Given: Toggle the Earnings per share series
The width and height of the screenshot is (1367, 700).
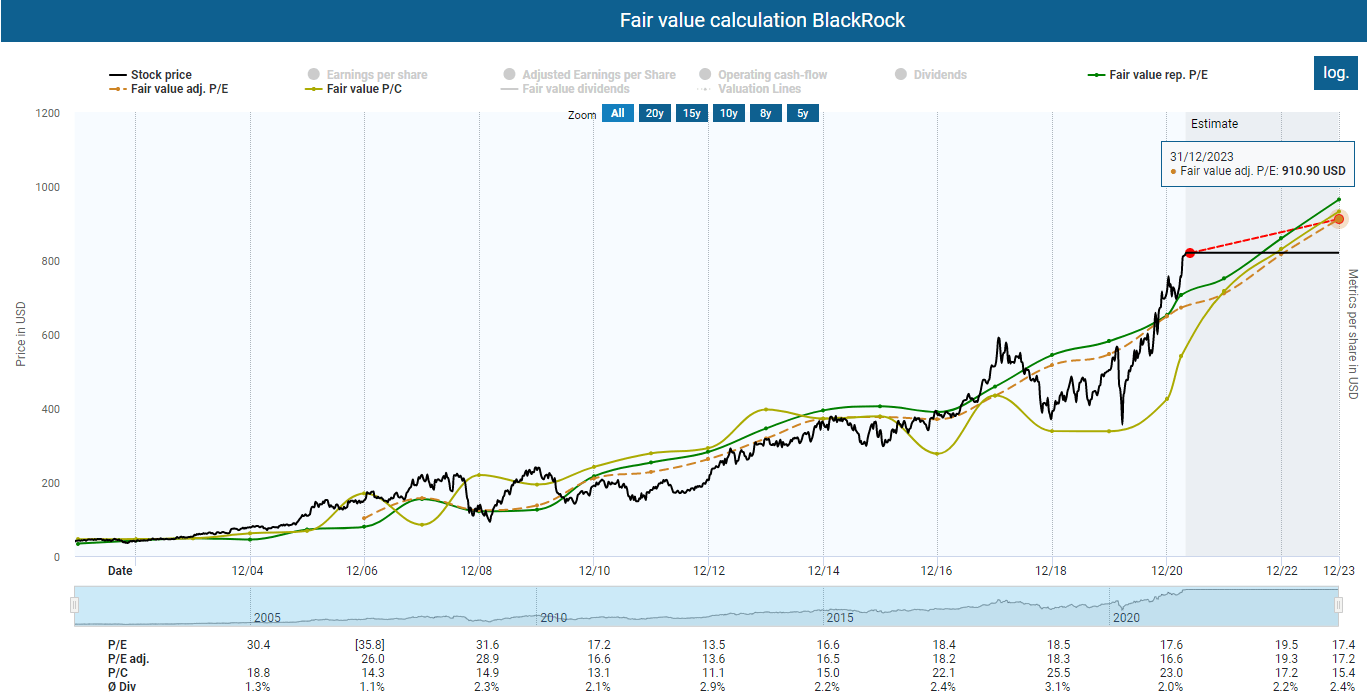Looking at the screenshot, I should click(x=367, y=75).
